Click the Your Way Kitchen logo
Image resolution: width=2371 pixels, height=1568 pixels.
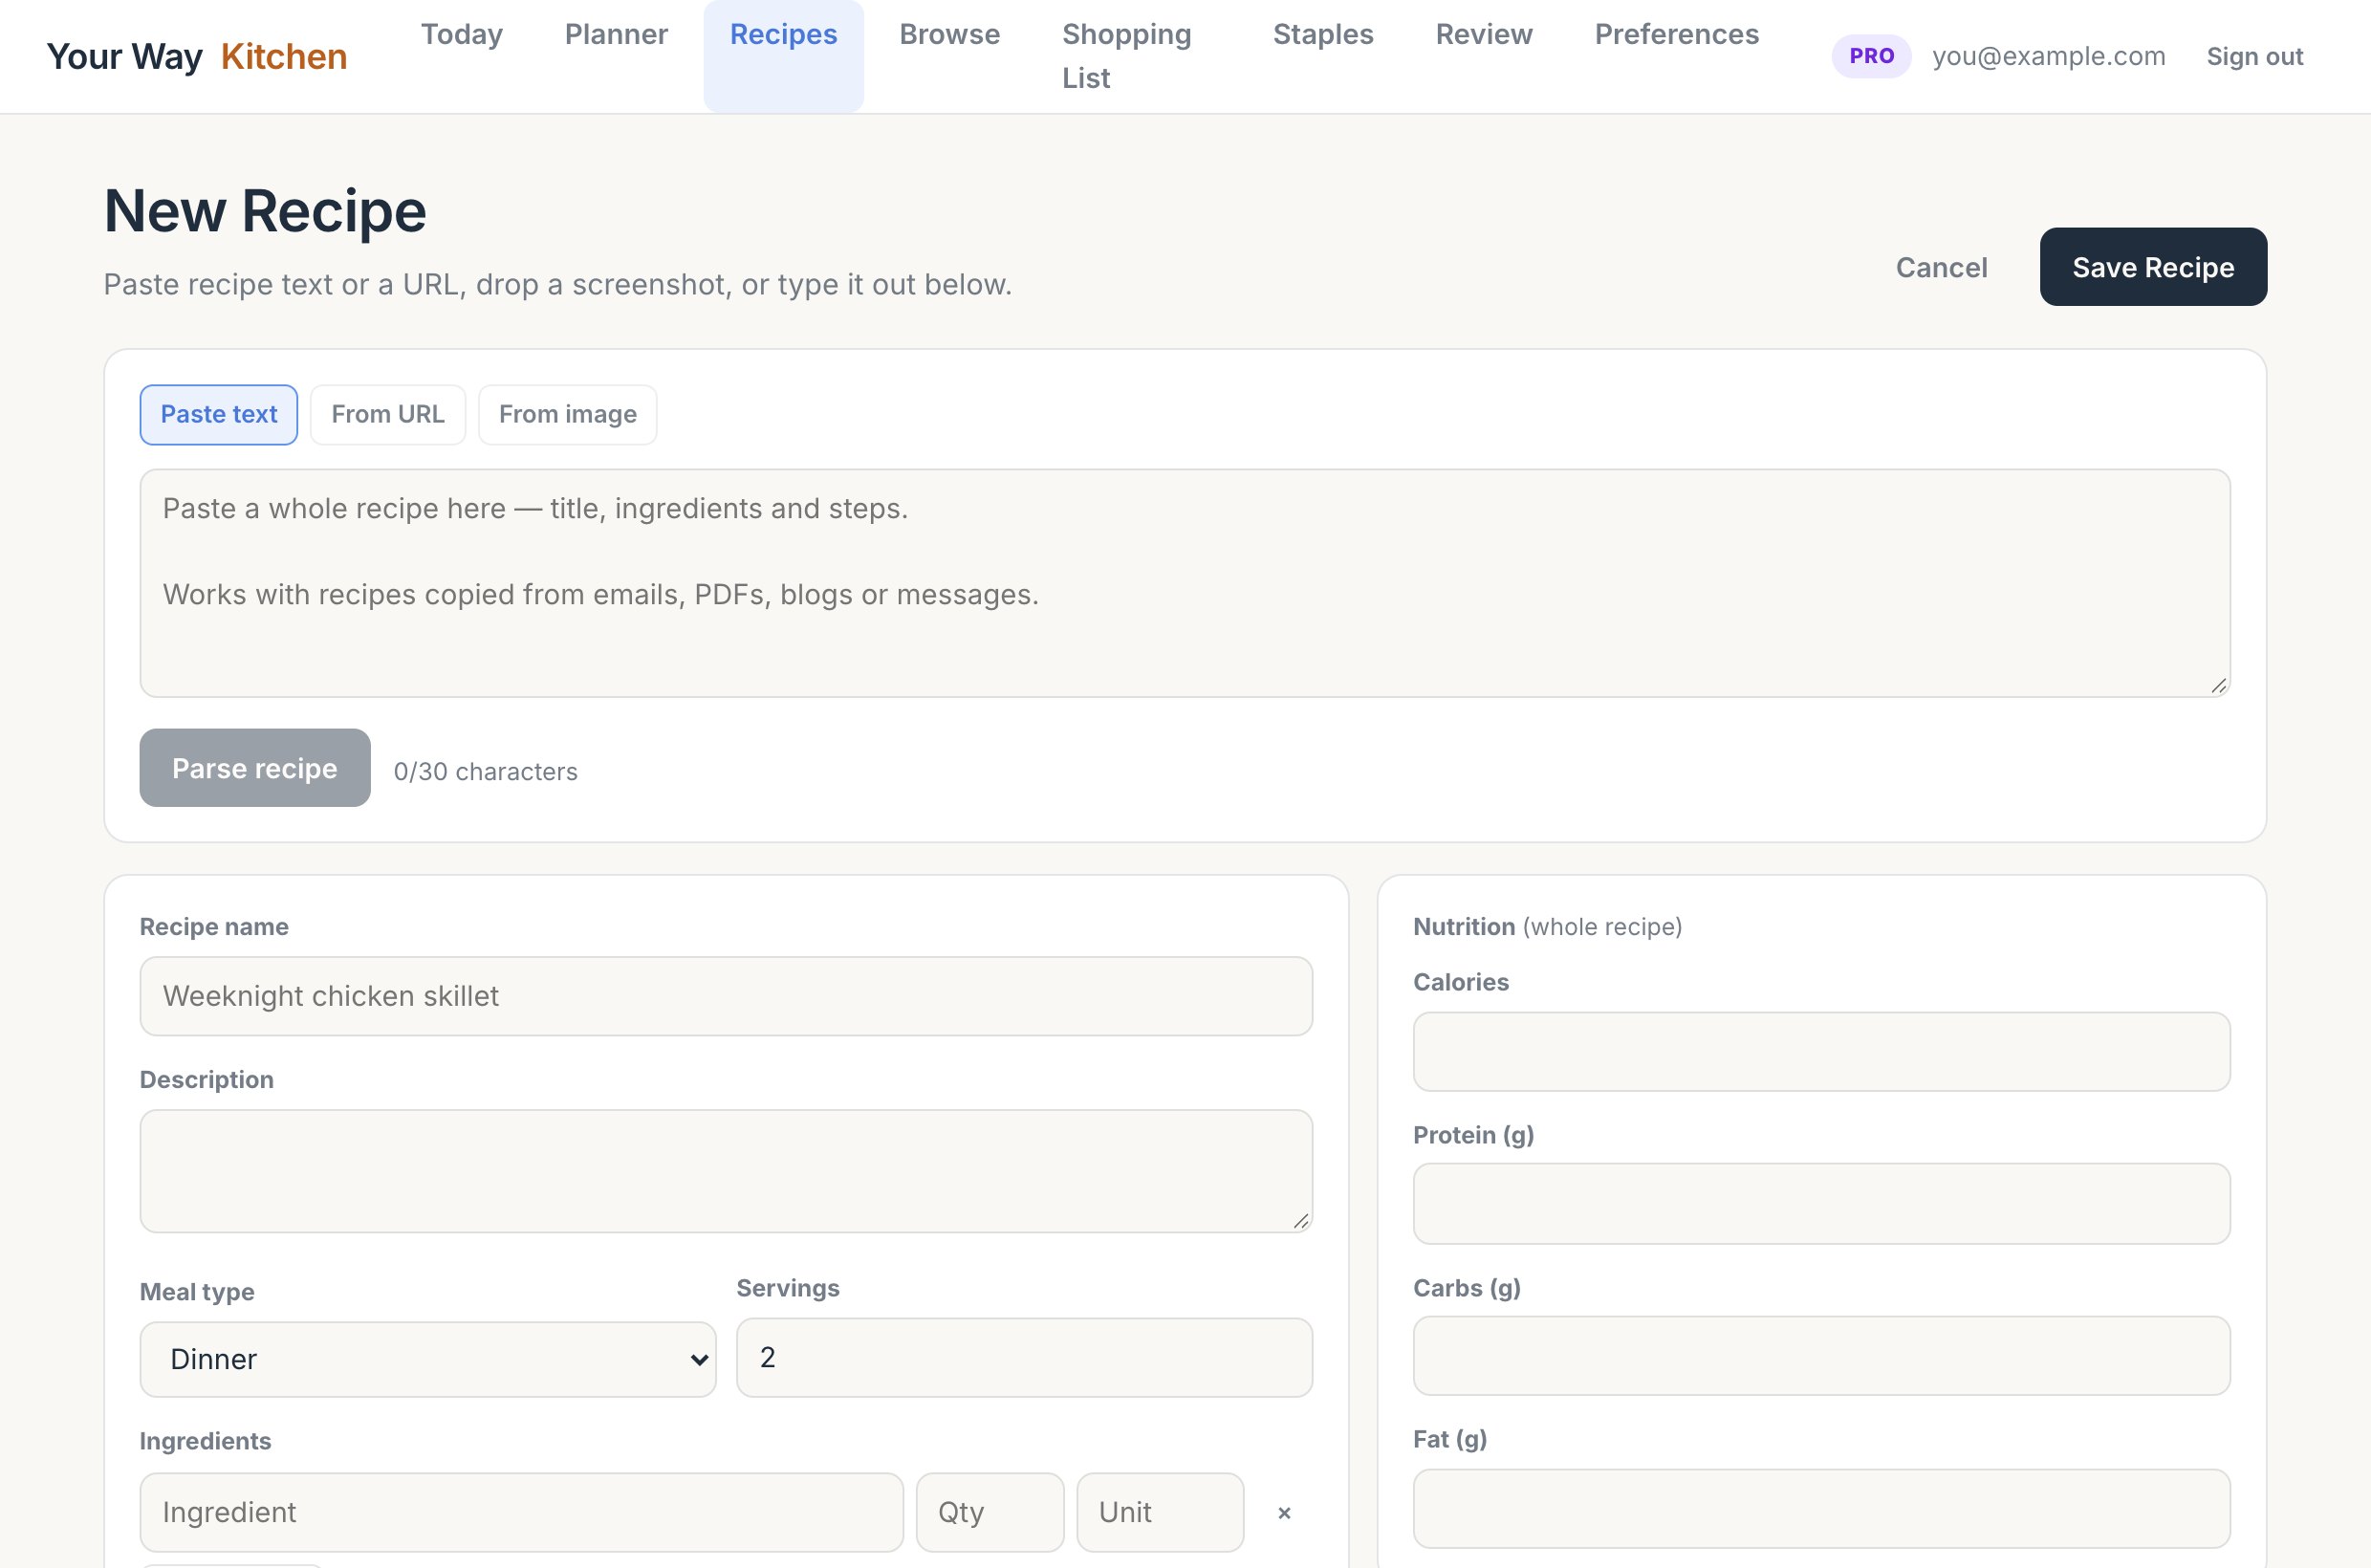pos(197,57)
